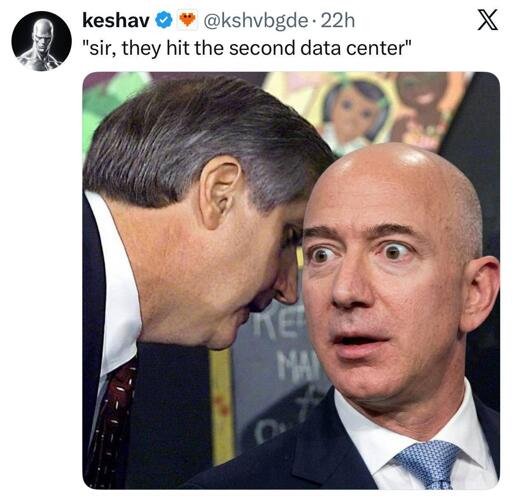Click the whispering man's ear in photo
512x496 pixels.
click(x=222, y=192)
